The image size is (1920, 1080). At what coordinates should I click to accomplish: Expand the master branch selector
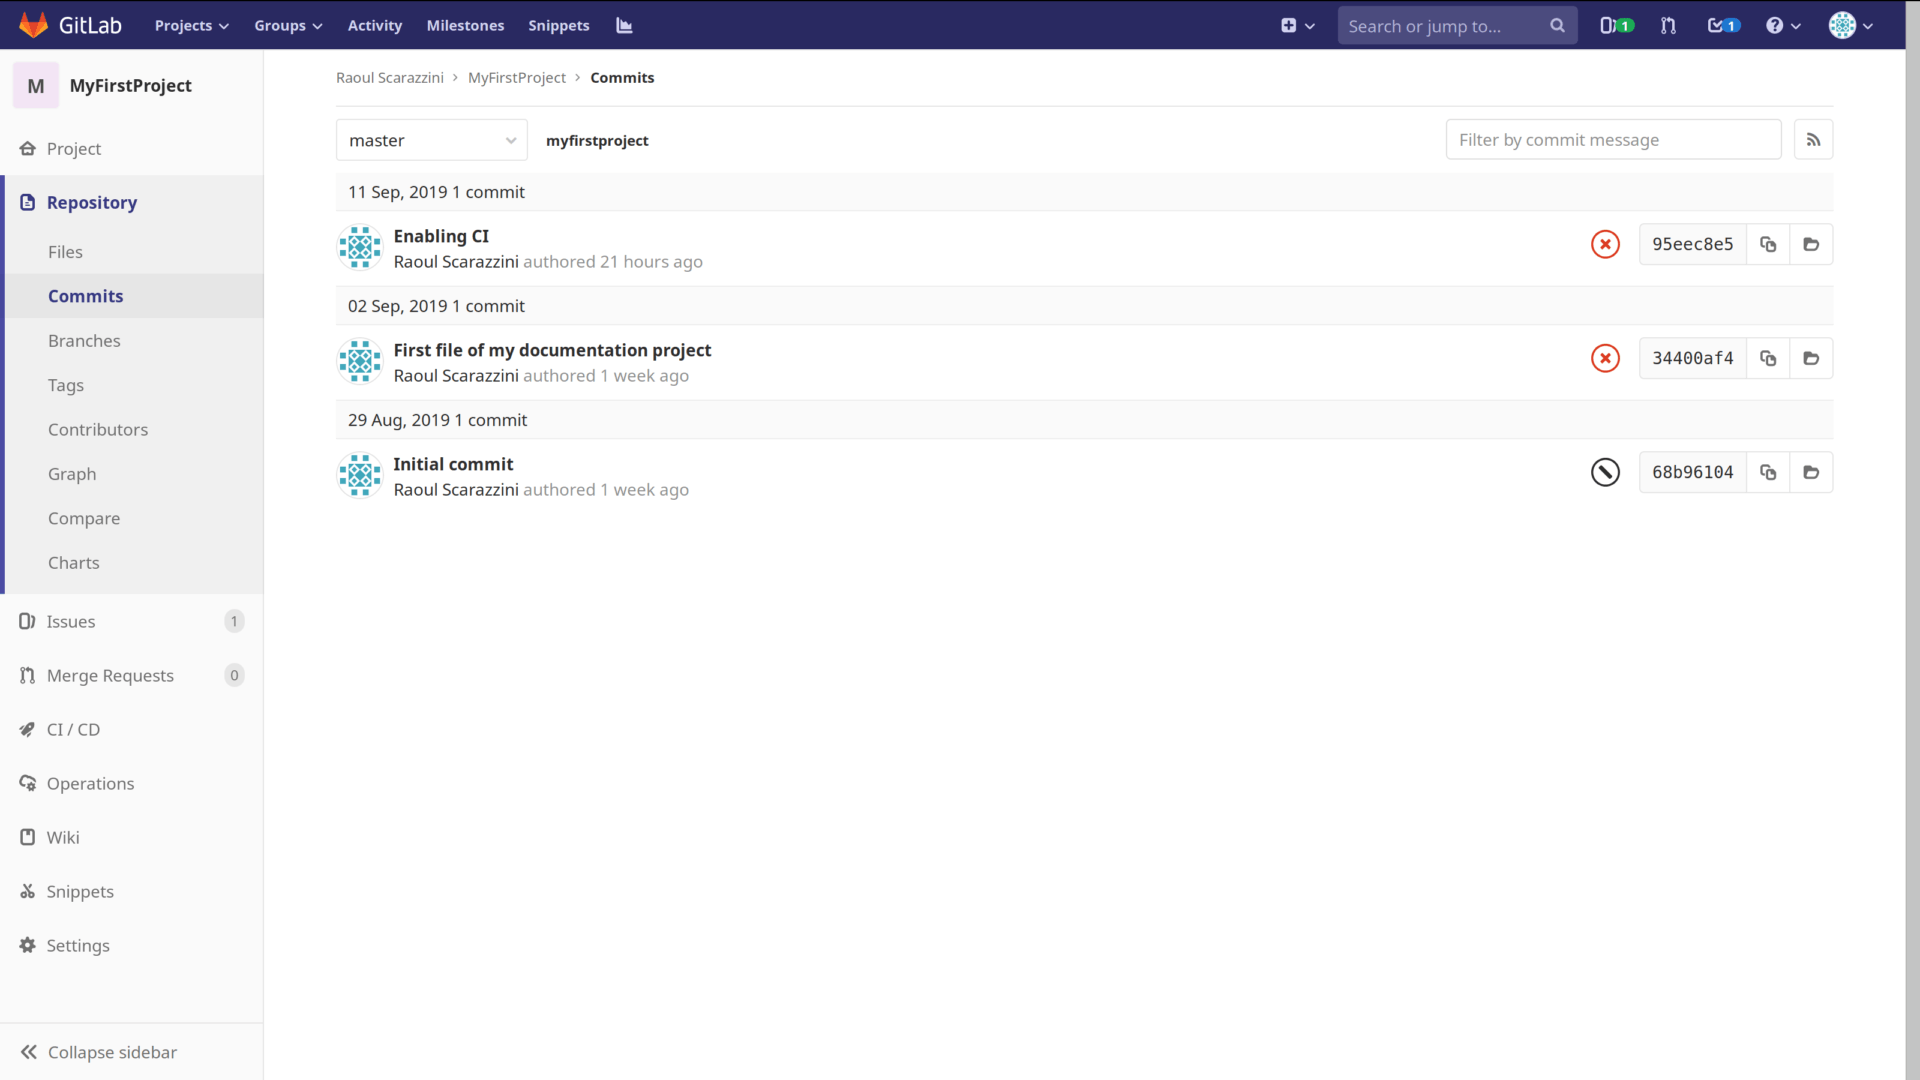click(x=431, y=140)
